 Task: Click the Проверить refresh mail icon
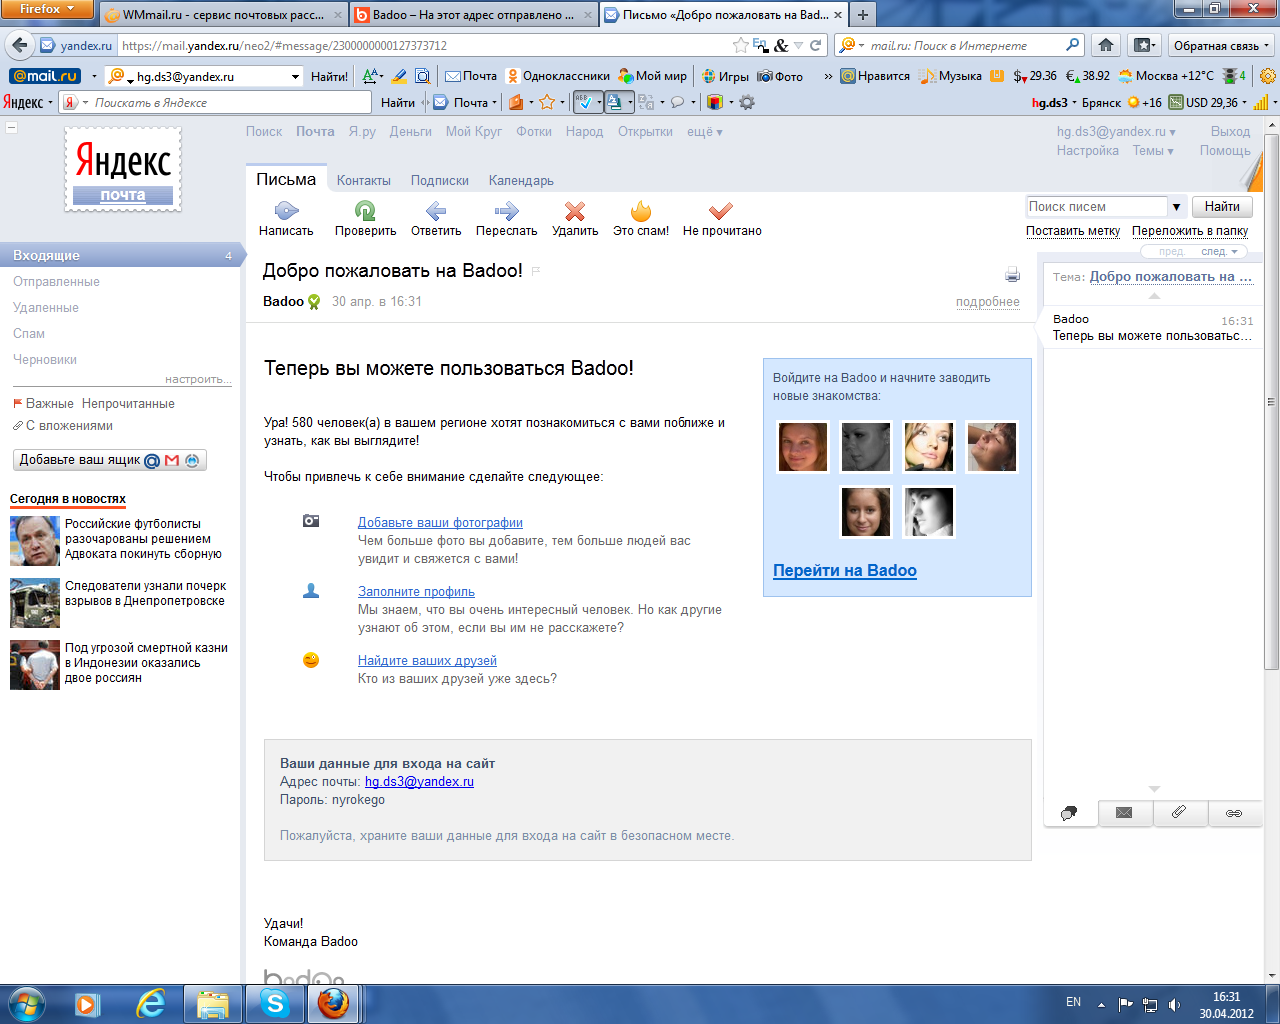(x=365, y=210)
